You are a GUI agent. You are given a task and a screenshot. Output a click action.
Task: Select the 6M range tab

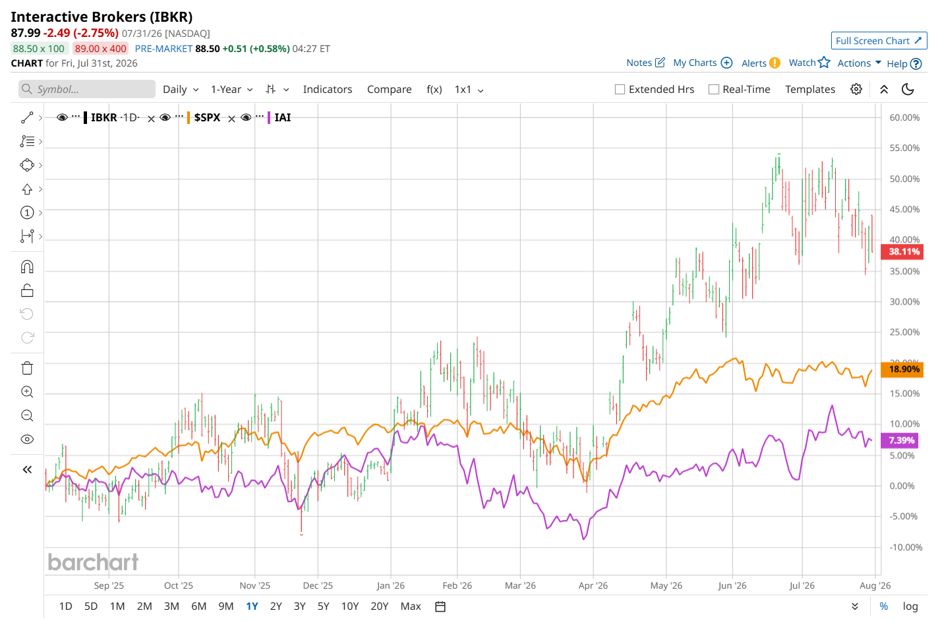coord(198,606)
